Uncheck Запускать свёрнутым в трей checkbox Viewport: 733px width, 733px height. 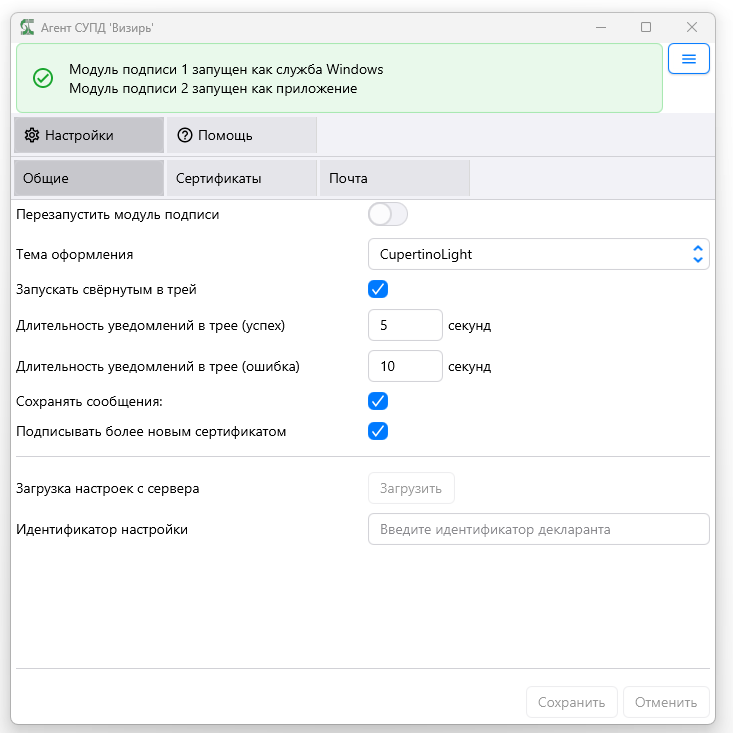click(378, 289)
